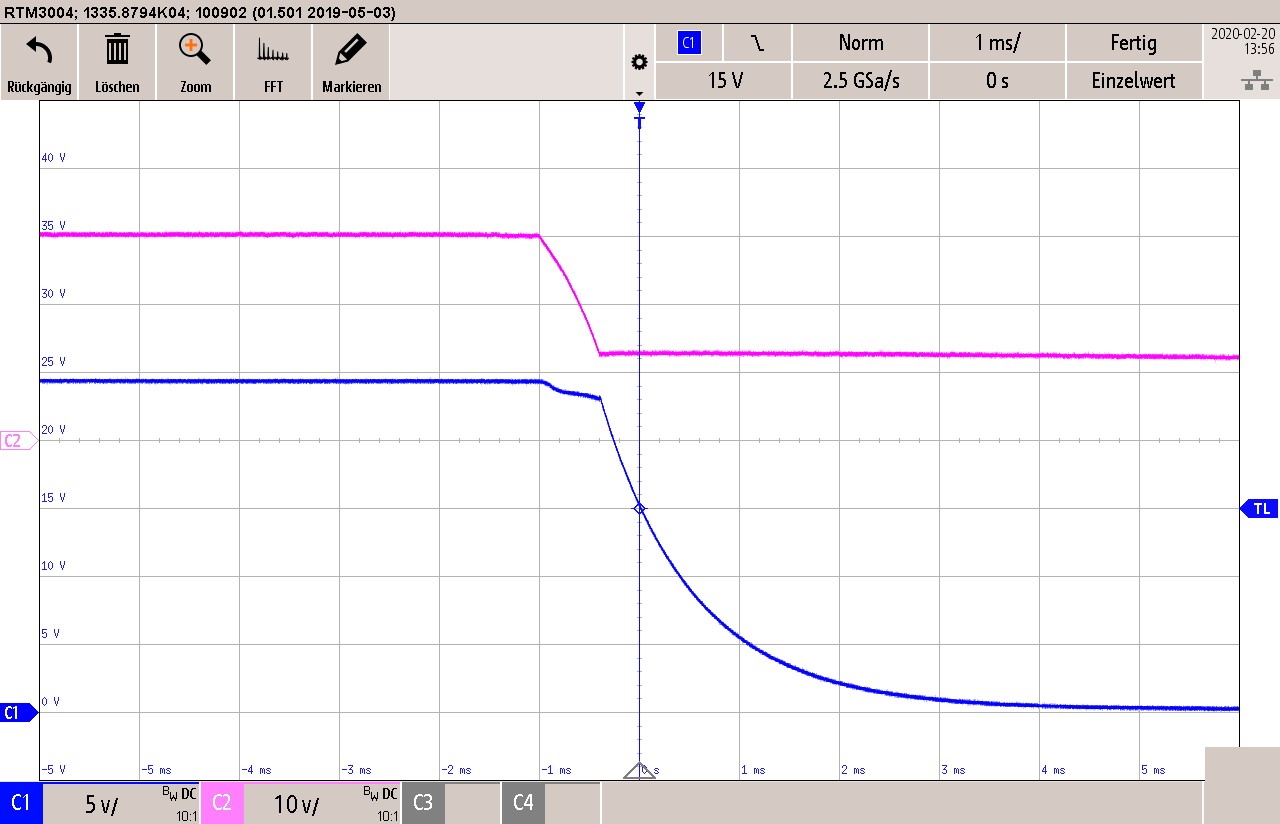Click the Fertig acquisition status button
This screenshot has height=824, width=1280.
pos(1134,43)
